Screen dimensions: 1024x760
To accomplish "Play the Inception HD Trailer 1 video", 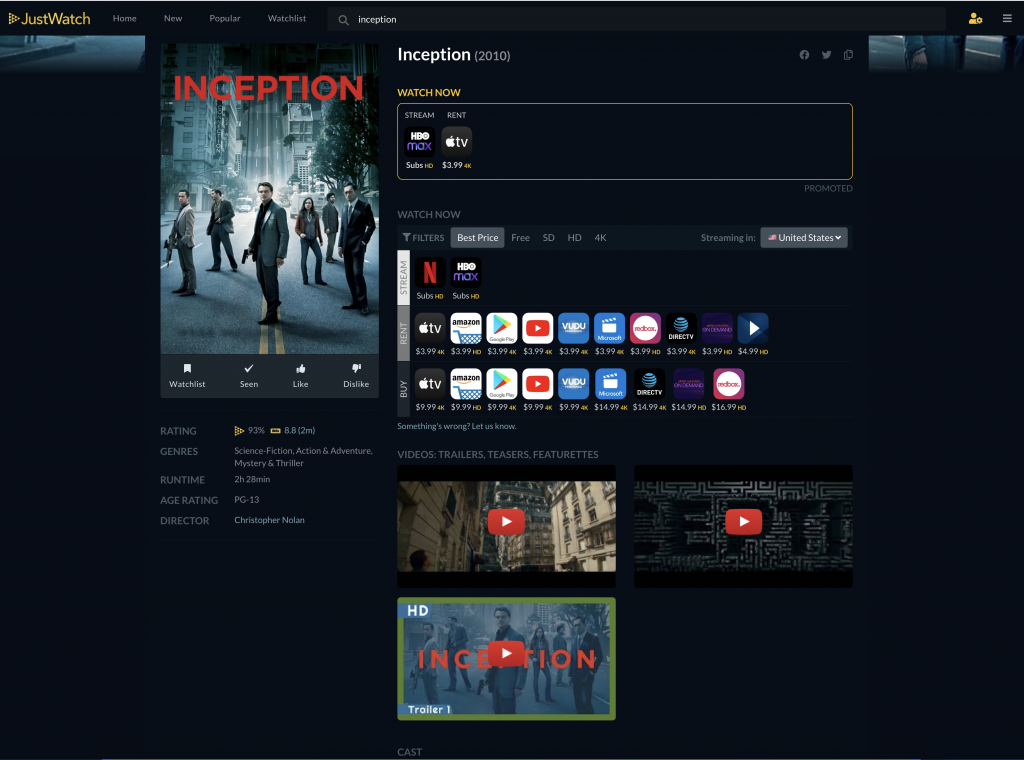I will [507, 655].
